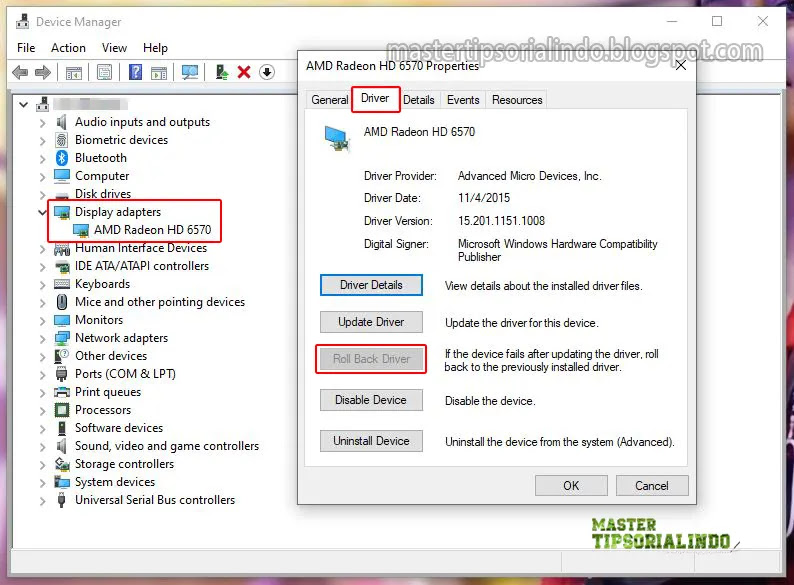Expand the Biometric devices node

43,140
